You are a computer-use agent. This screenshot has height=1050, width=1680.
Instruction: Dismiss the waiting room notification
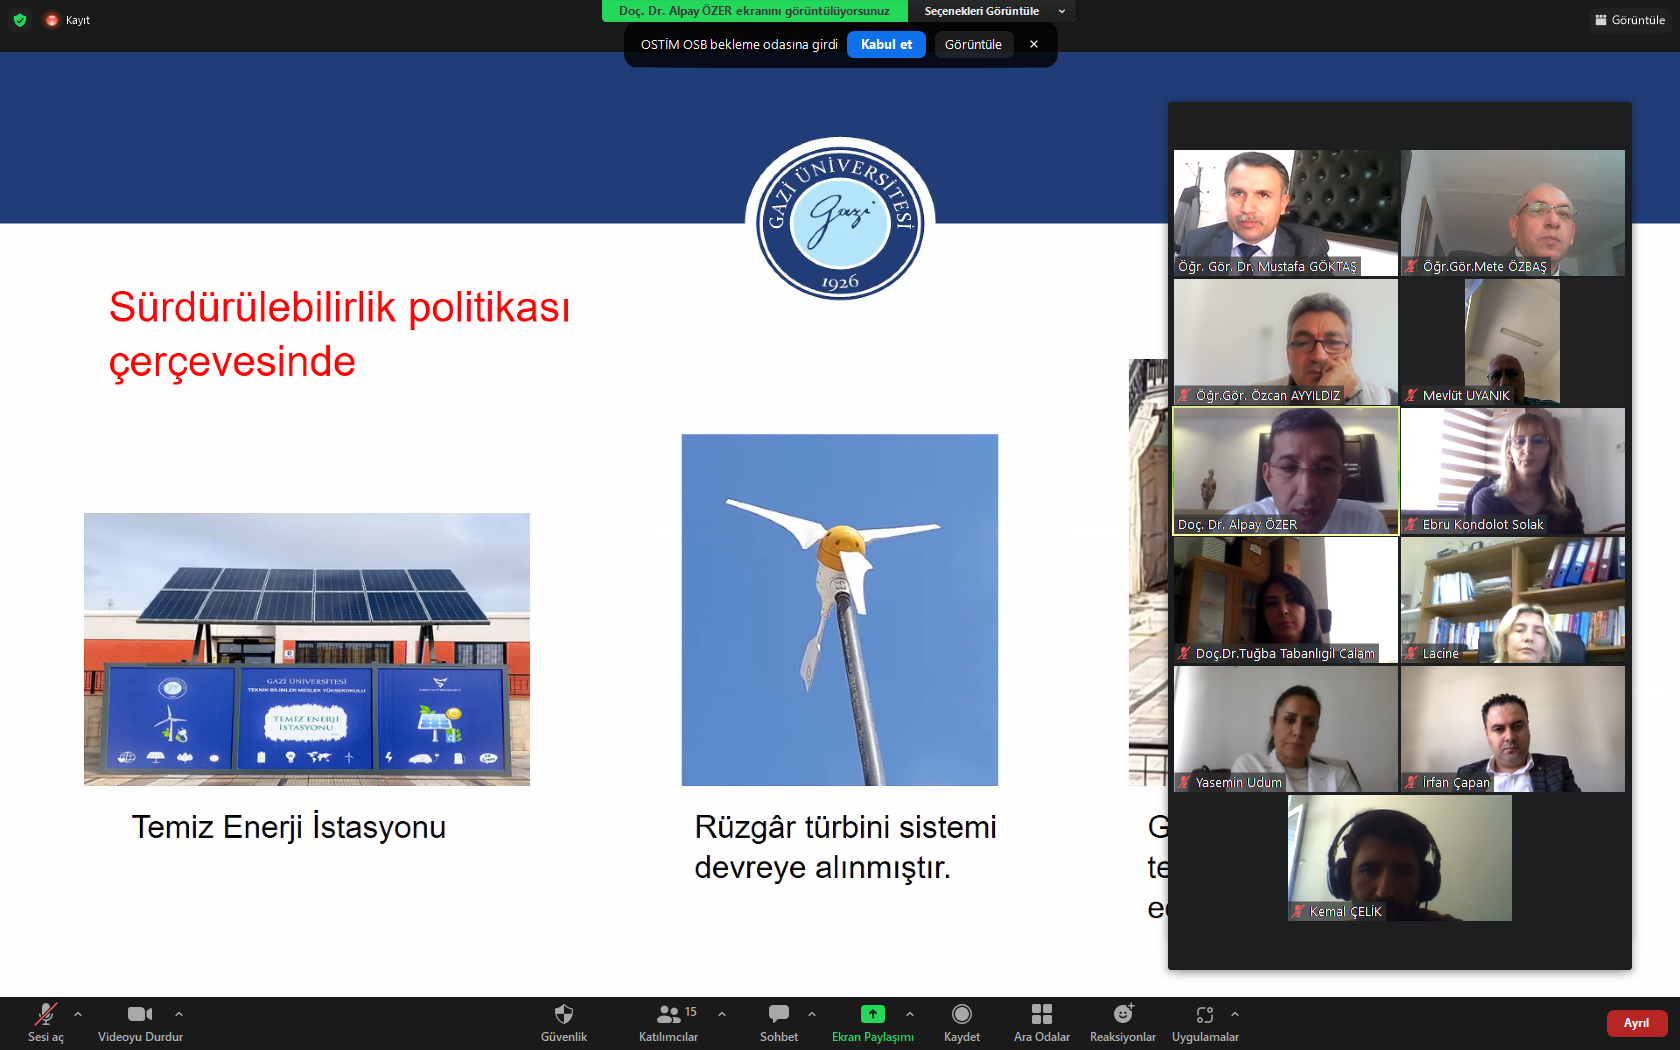pos(1034,44)
